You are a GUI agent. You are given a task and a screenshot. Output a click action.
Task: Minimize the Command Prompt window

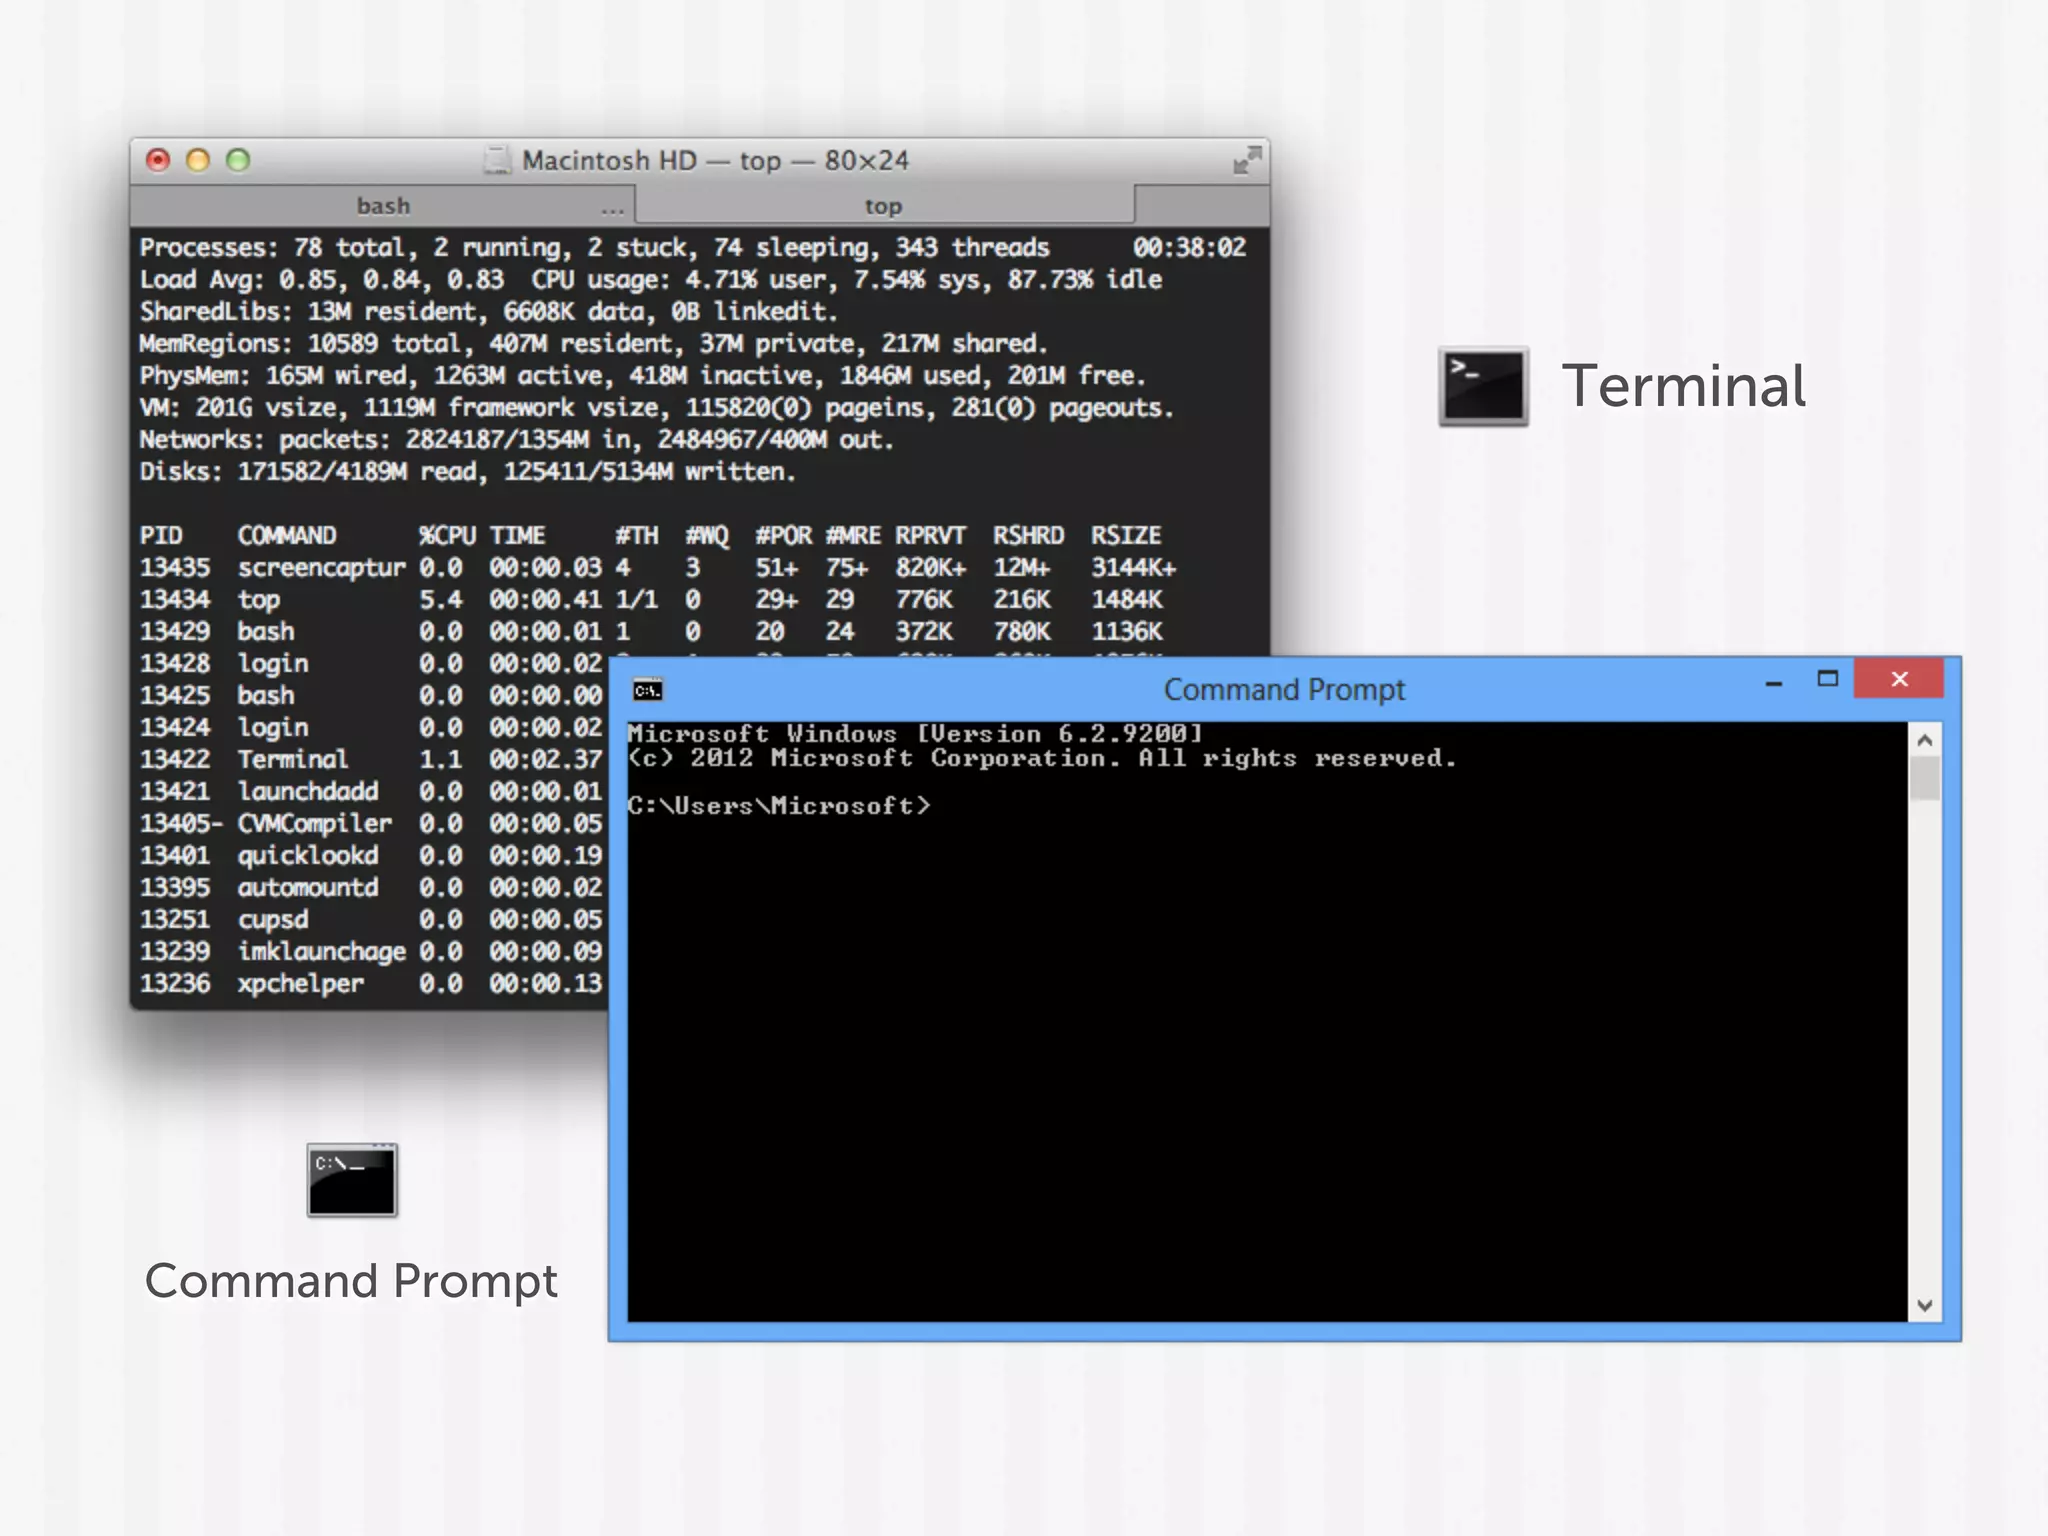point(1774,682)
